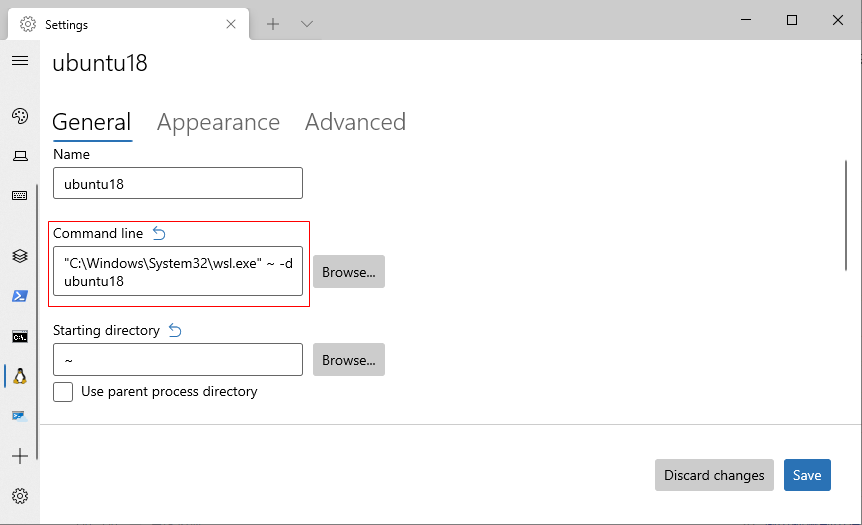Open the hamburger navigation menu
862x525 pixels.
(19, 61)
